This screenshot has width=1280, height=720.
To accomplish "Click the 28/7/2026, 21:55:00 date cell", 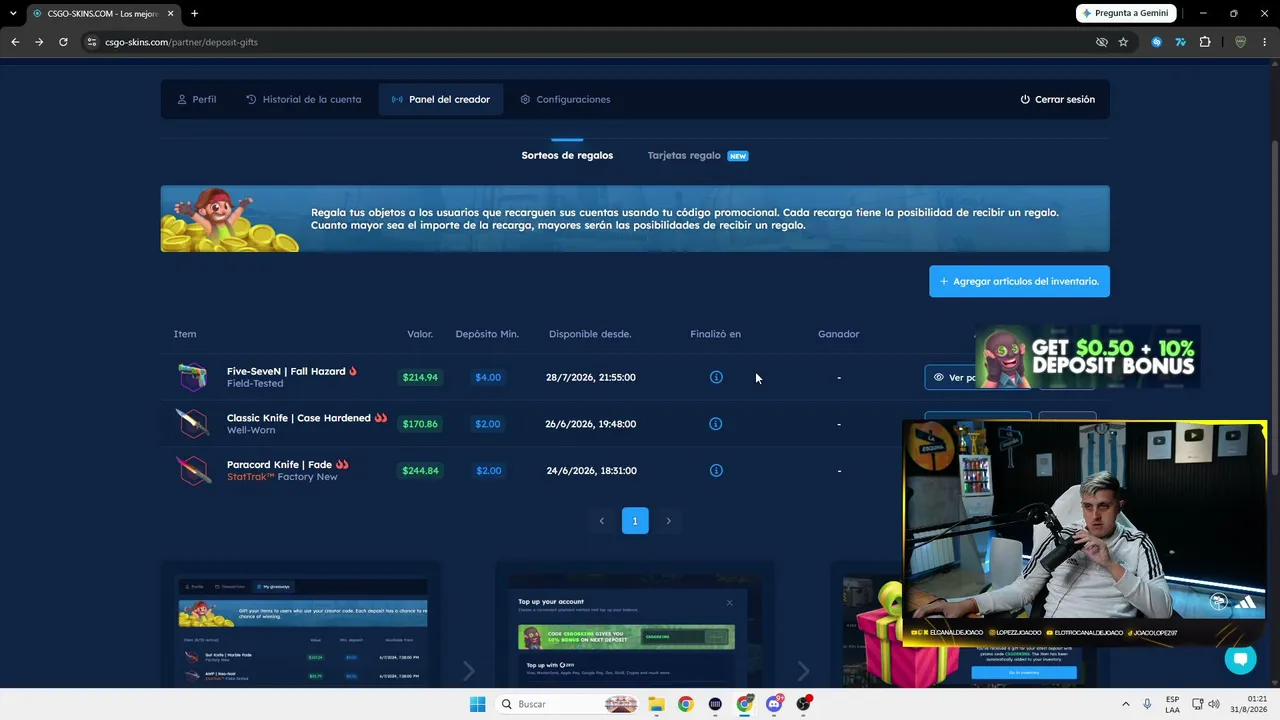I will [590, 377].
